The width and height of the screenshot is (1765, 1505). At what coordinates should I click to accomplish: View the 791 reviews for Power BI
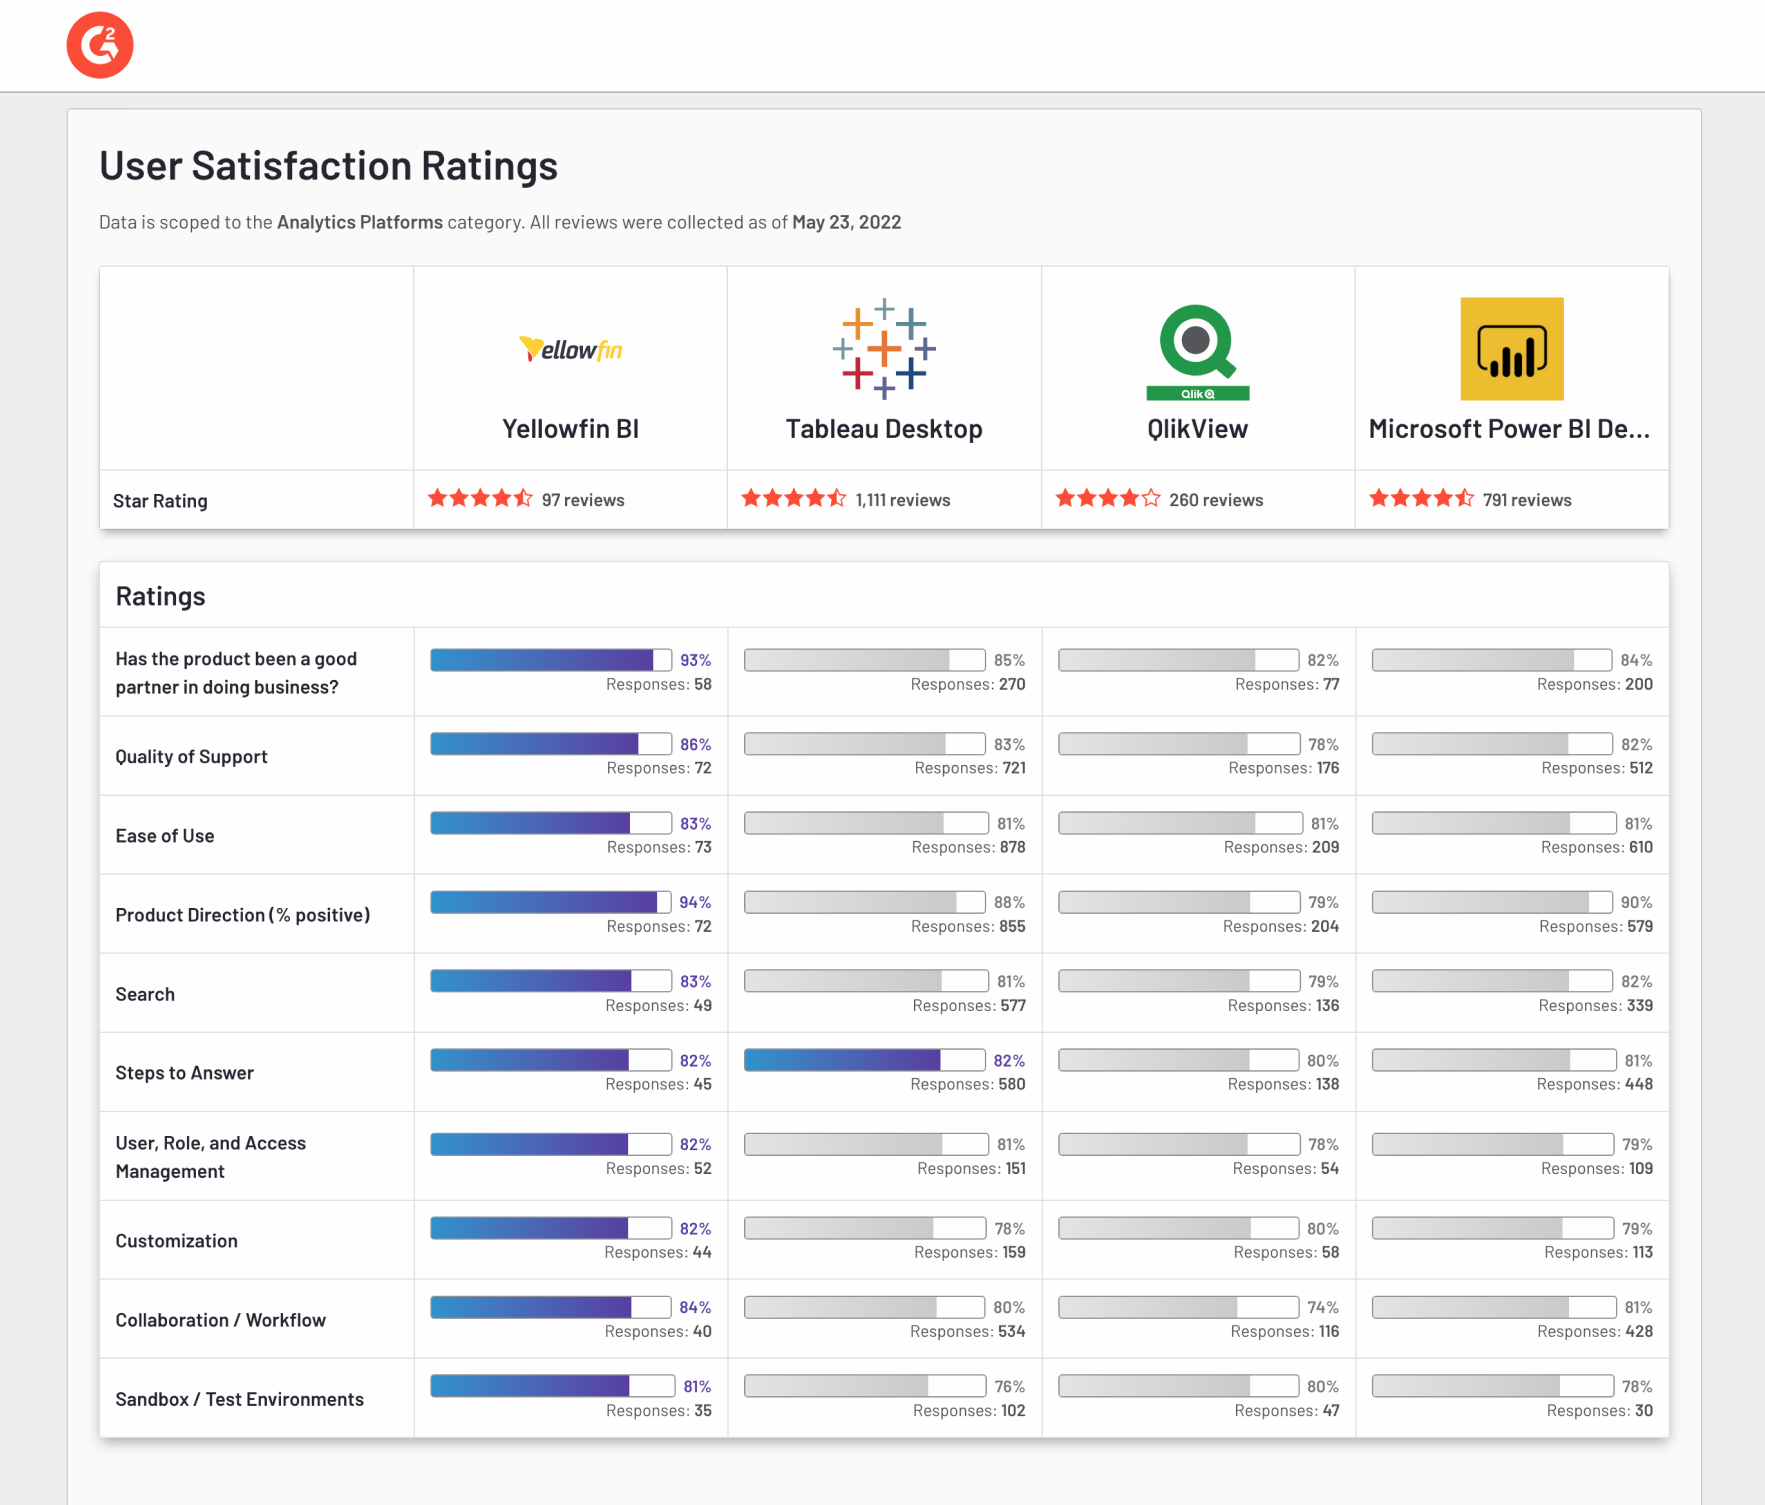point(1527,500)
